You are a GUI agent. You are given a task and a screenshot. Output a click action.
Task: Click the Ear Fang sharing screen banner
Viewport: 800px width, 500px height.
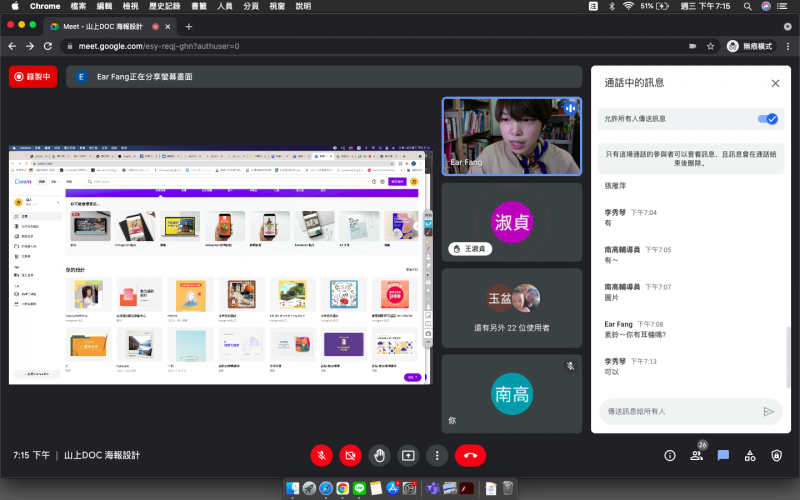coord(324,77)
